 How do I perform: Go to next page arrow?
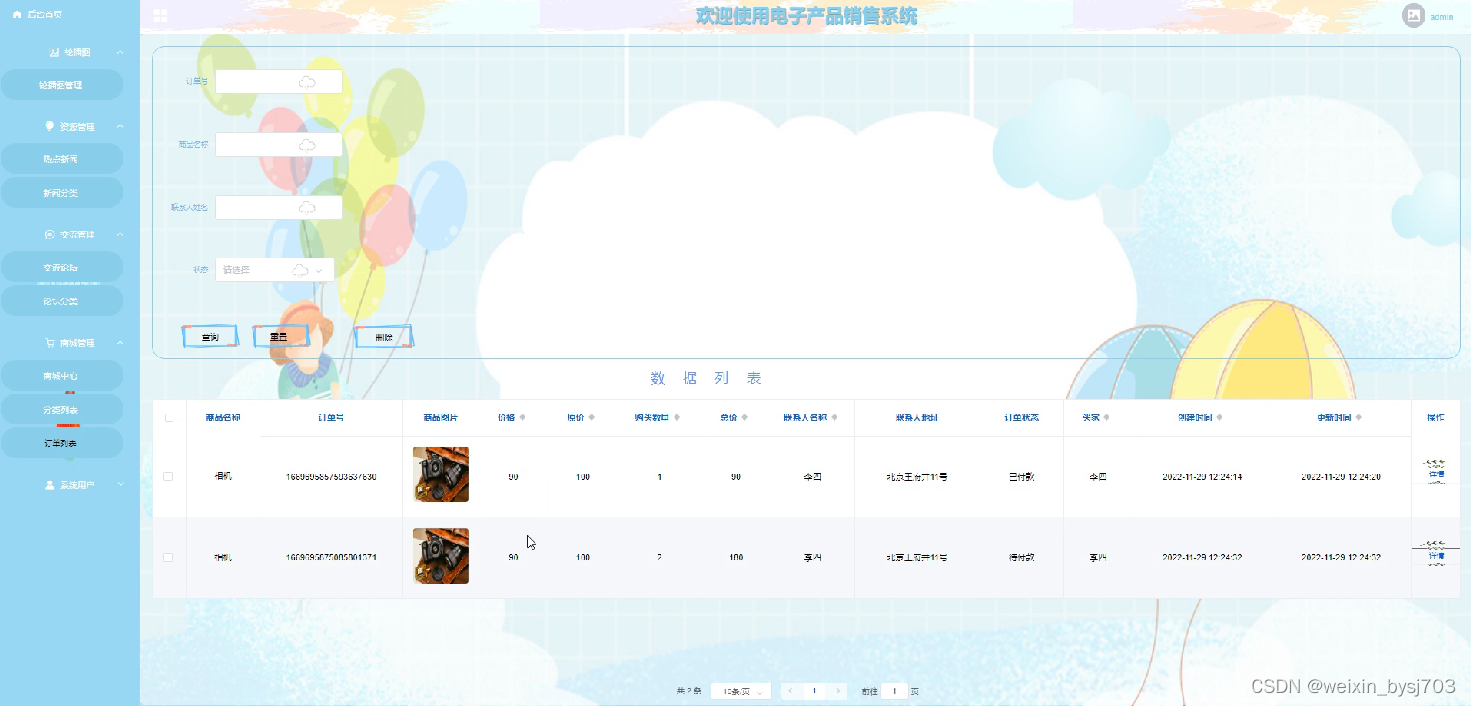838,691
